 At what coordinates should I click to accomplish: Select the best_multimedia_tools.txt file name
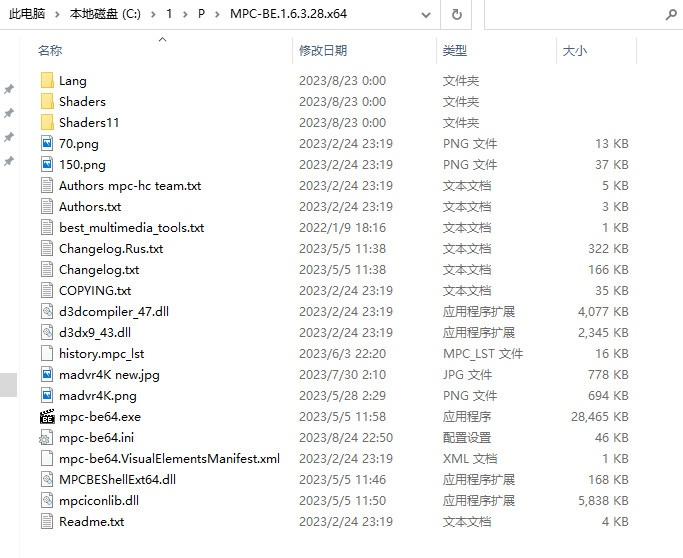132,227
